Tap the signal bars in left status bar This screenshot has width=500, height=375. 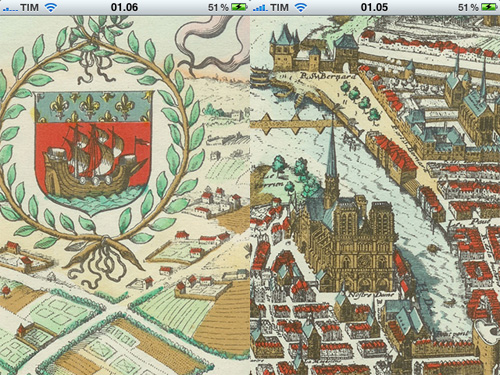10,8
